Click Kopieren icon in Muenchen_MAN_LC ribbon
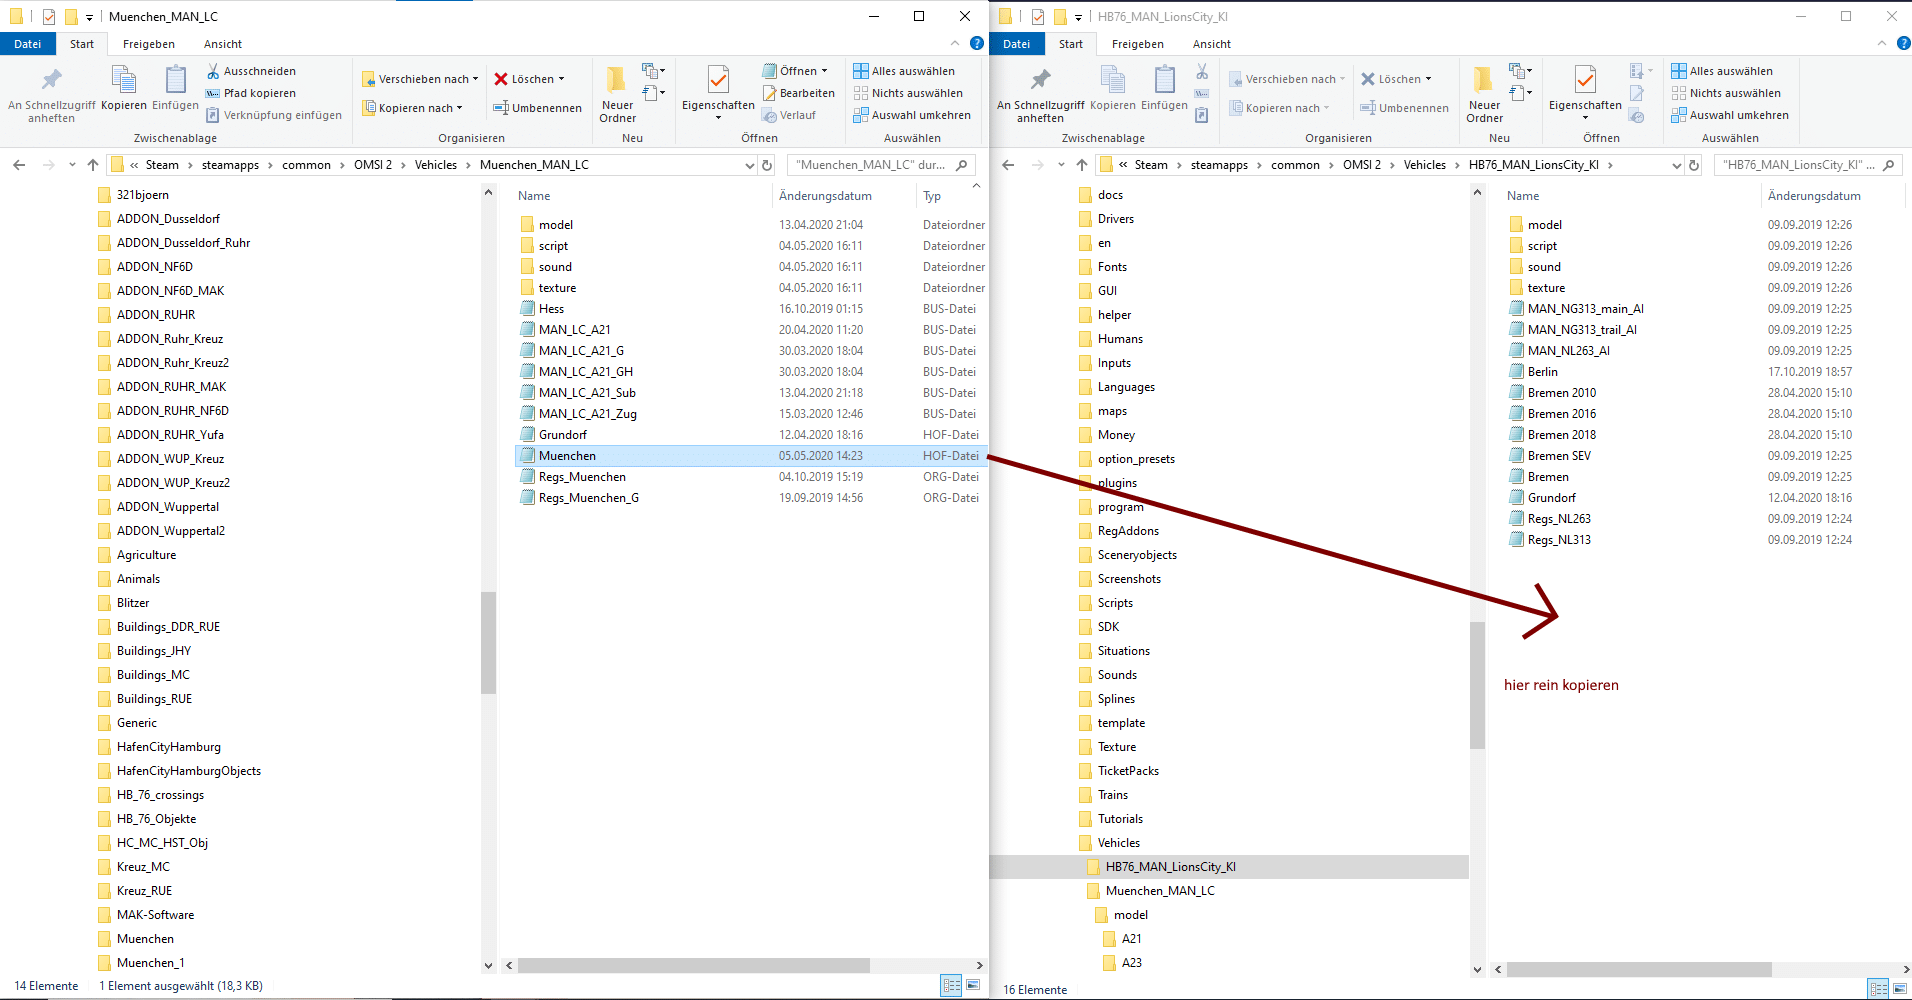Viewport: 1912px width, 1000px height. (x=124, y=90)
